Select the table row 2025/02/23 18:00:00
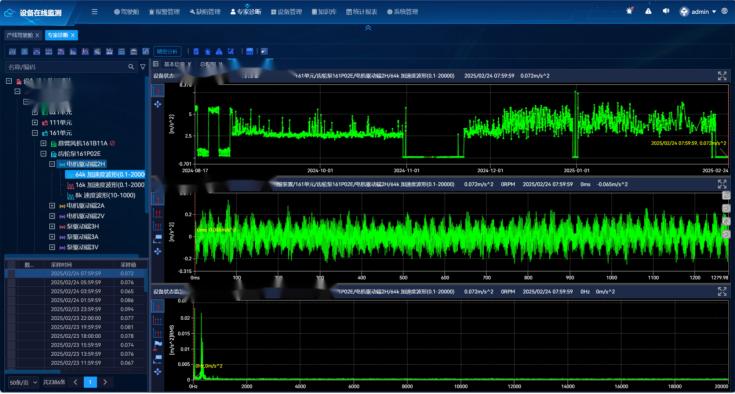The image size is (735, 394). (x=76, y=336)
